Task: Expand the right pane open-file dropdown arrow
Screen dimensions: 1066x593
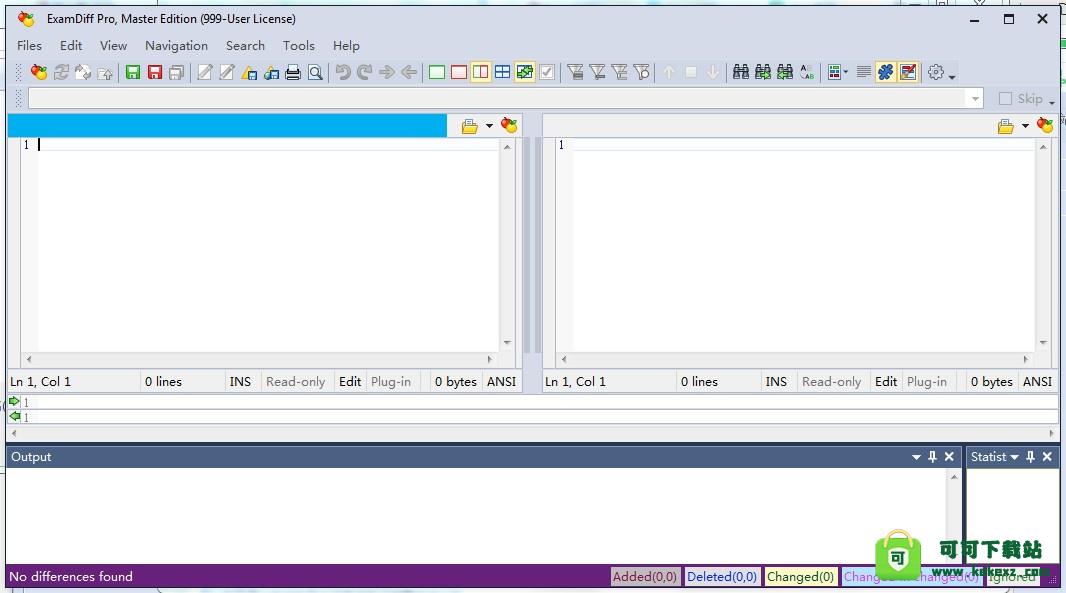Action: point(1025,126)
